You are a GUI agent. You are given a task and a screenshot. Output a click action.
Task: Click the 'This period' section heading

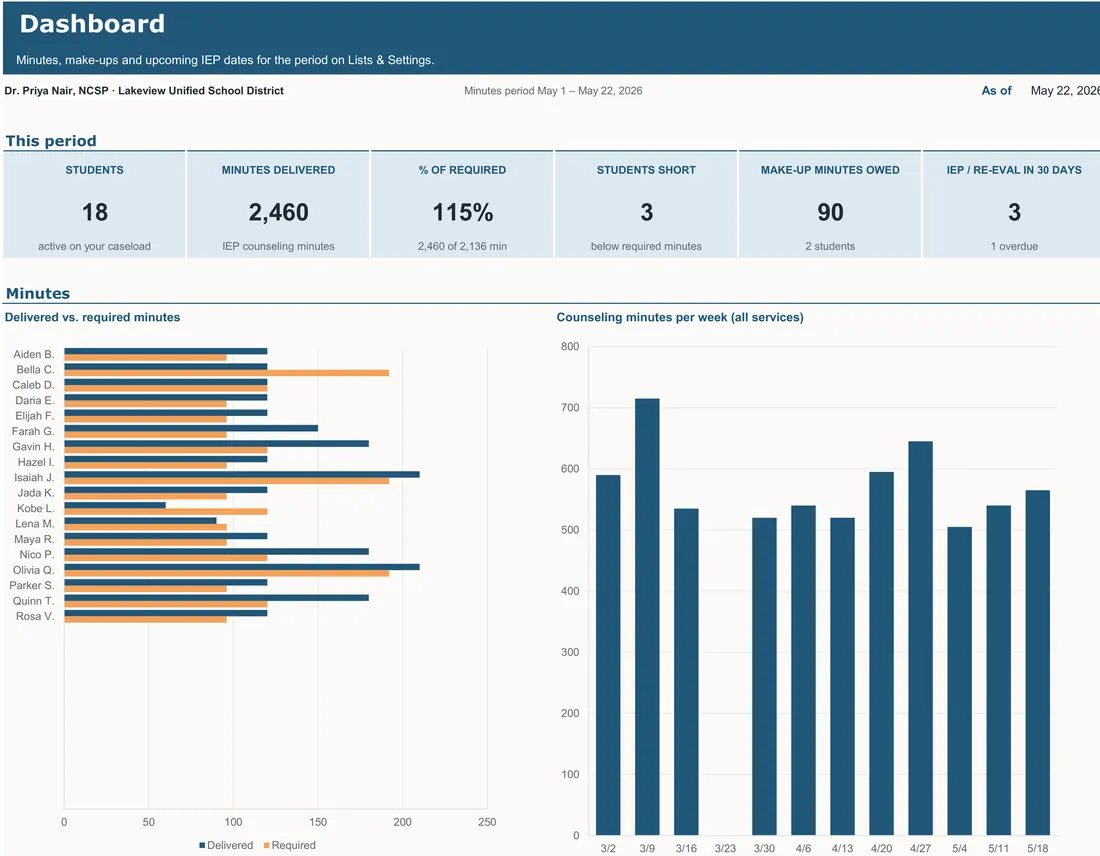coord(51,140)
